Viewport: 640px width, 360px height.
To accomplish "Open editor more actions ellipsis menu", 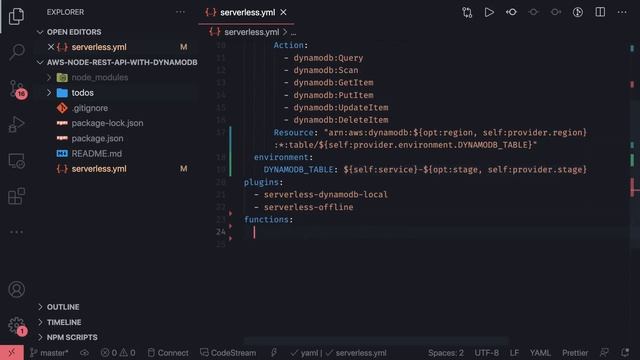I will pyautogui.click(x=622, y=12).
